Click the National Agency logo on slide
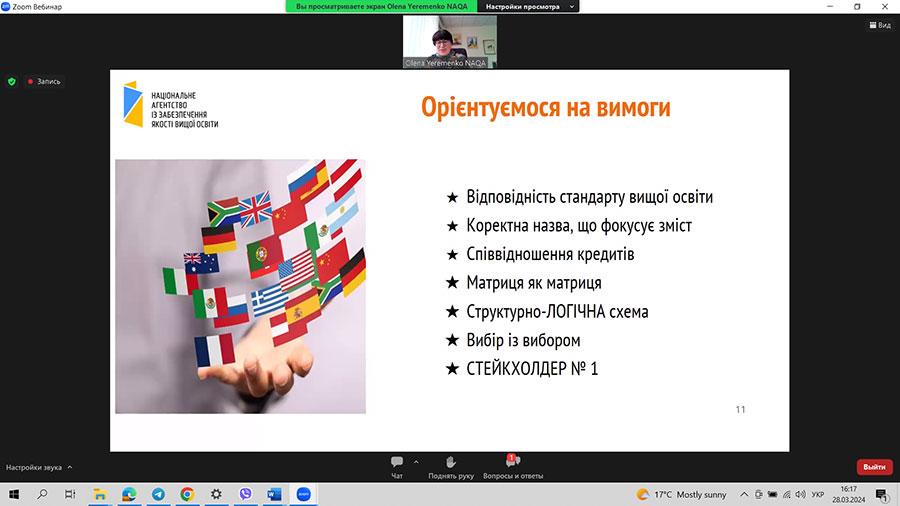The width and height of the screenshot is (900, 506). click(x=170, y=104)
